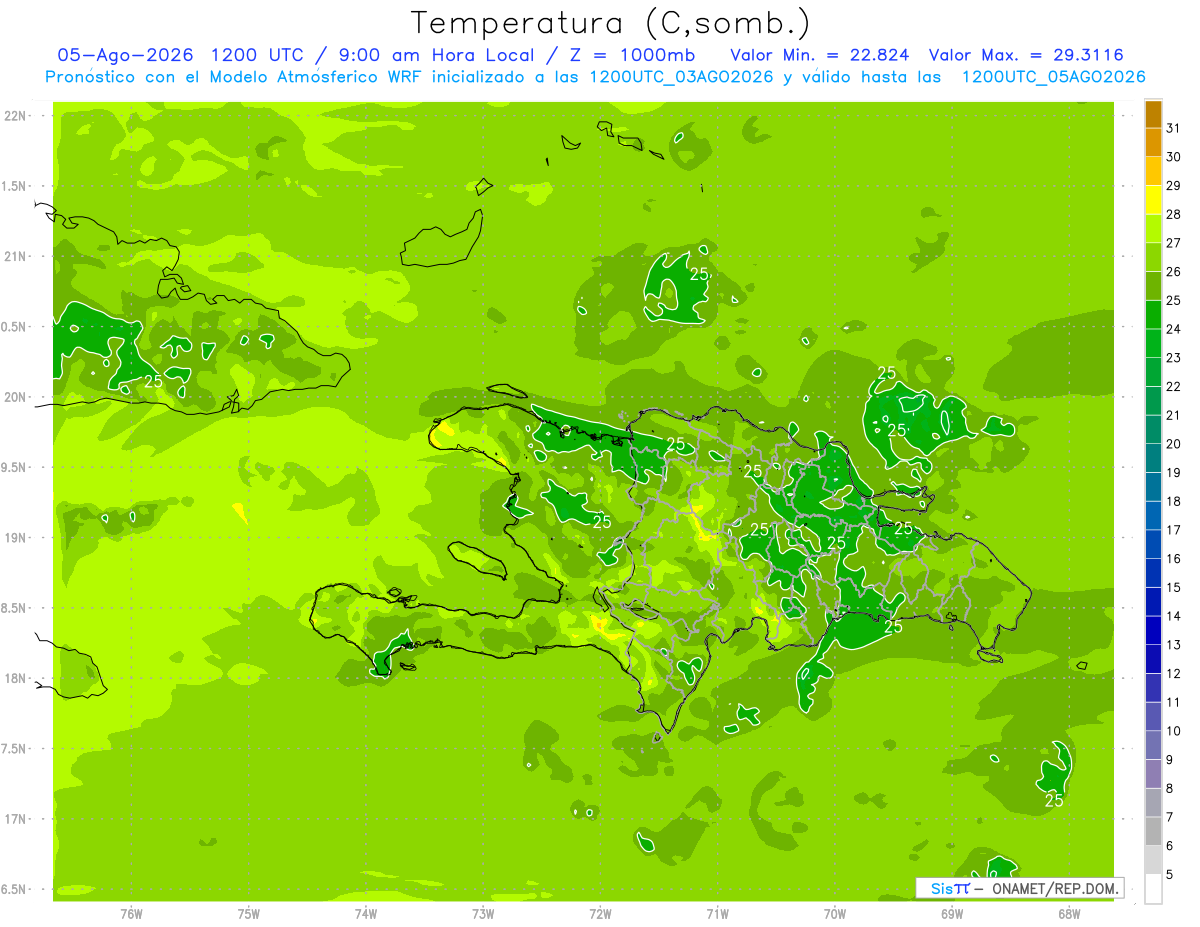Image resolution: width=1200 pixels, height=927 pixels.
Task: Click the "Z = 1000mb" level text
Action: pos(632,55)
